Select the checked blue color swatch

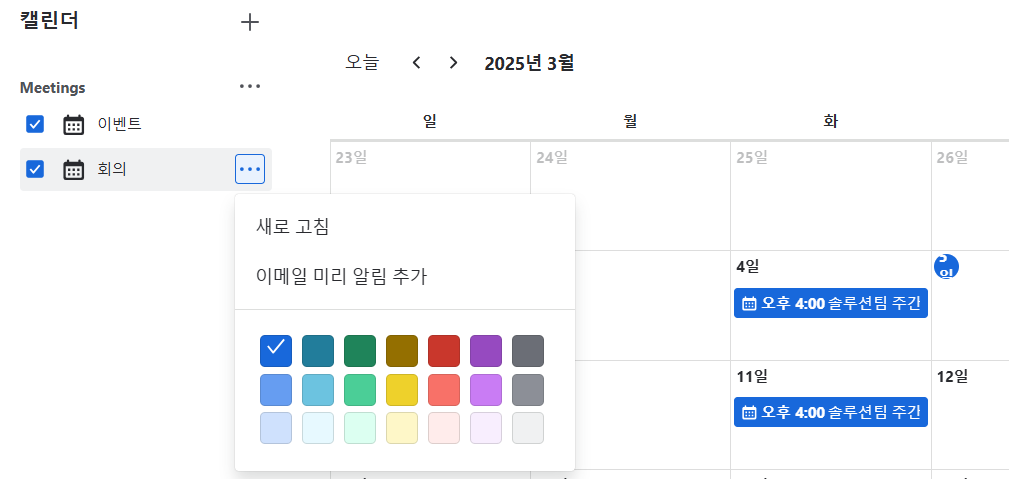point(276,351)
